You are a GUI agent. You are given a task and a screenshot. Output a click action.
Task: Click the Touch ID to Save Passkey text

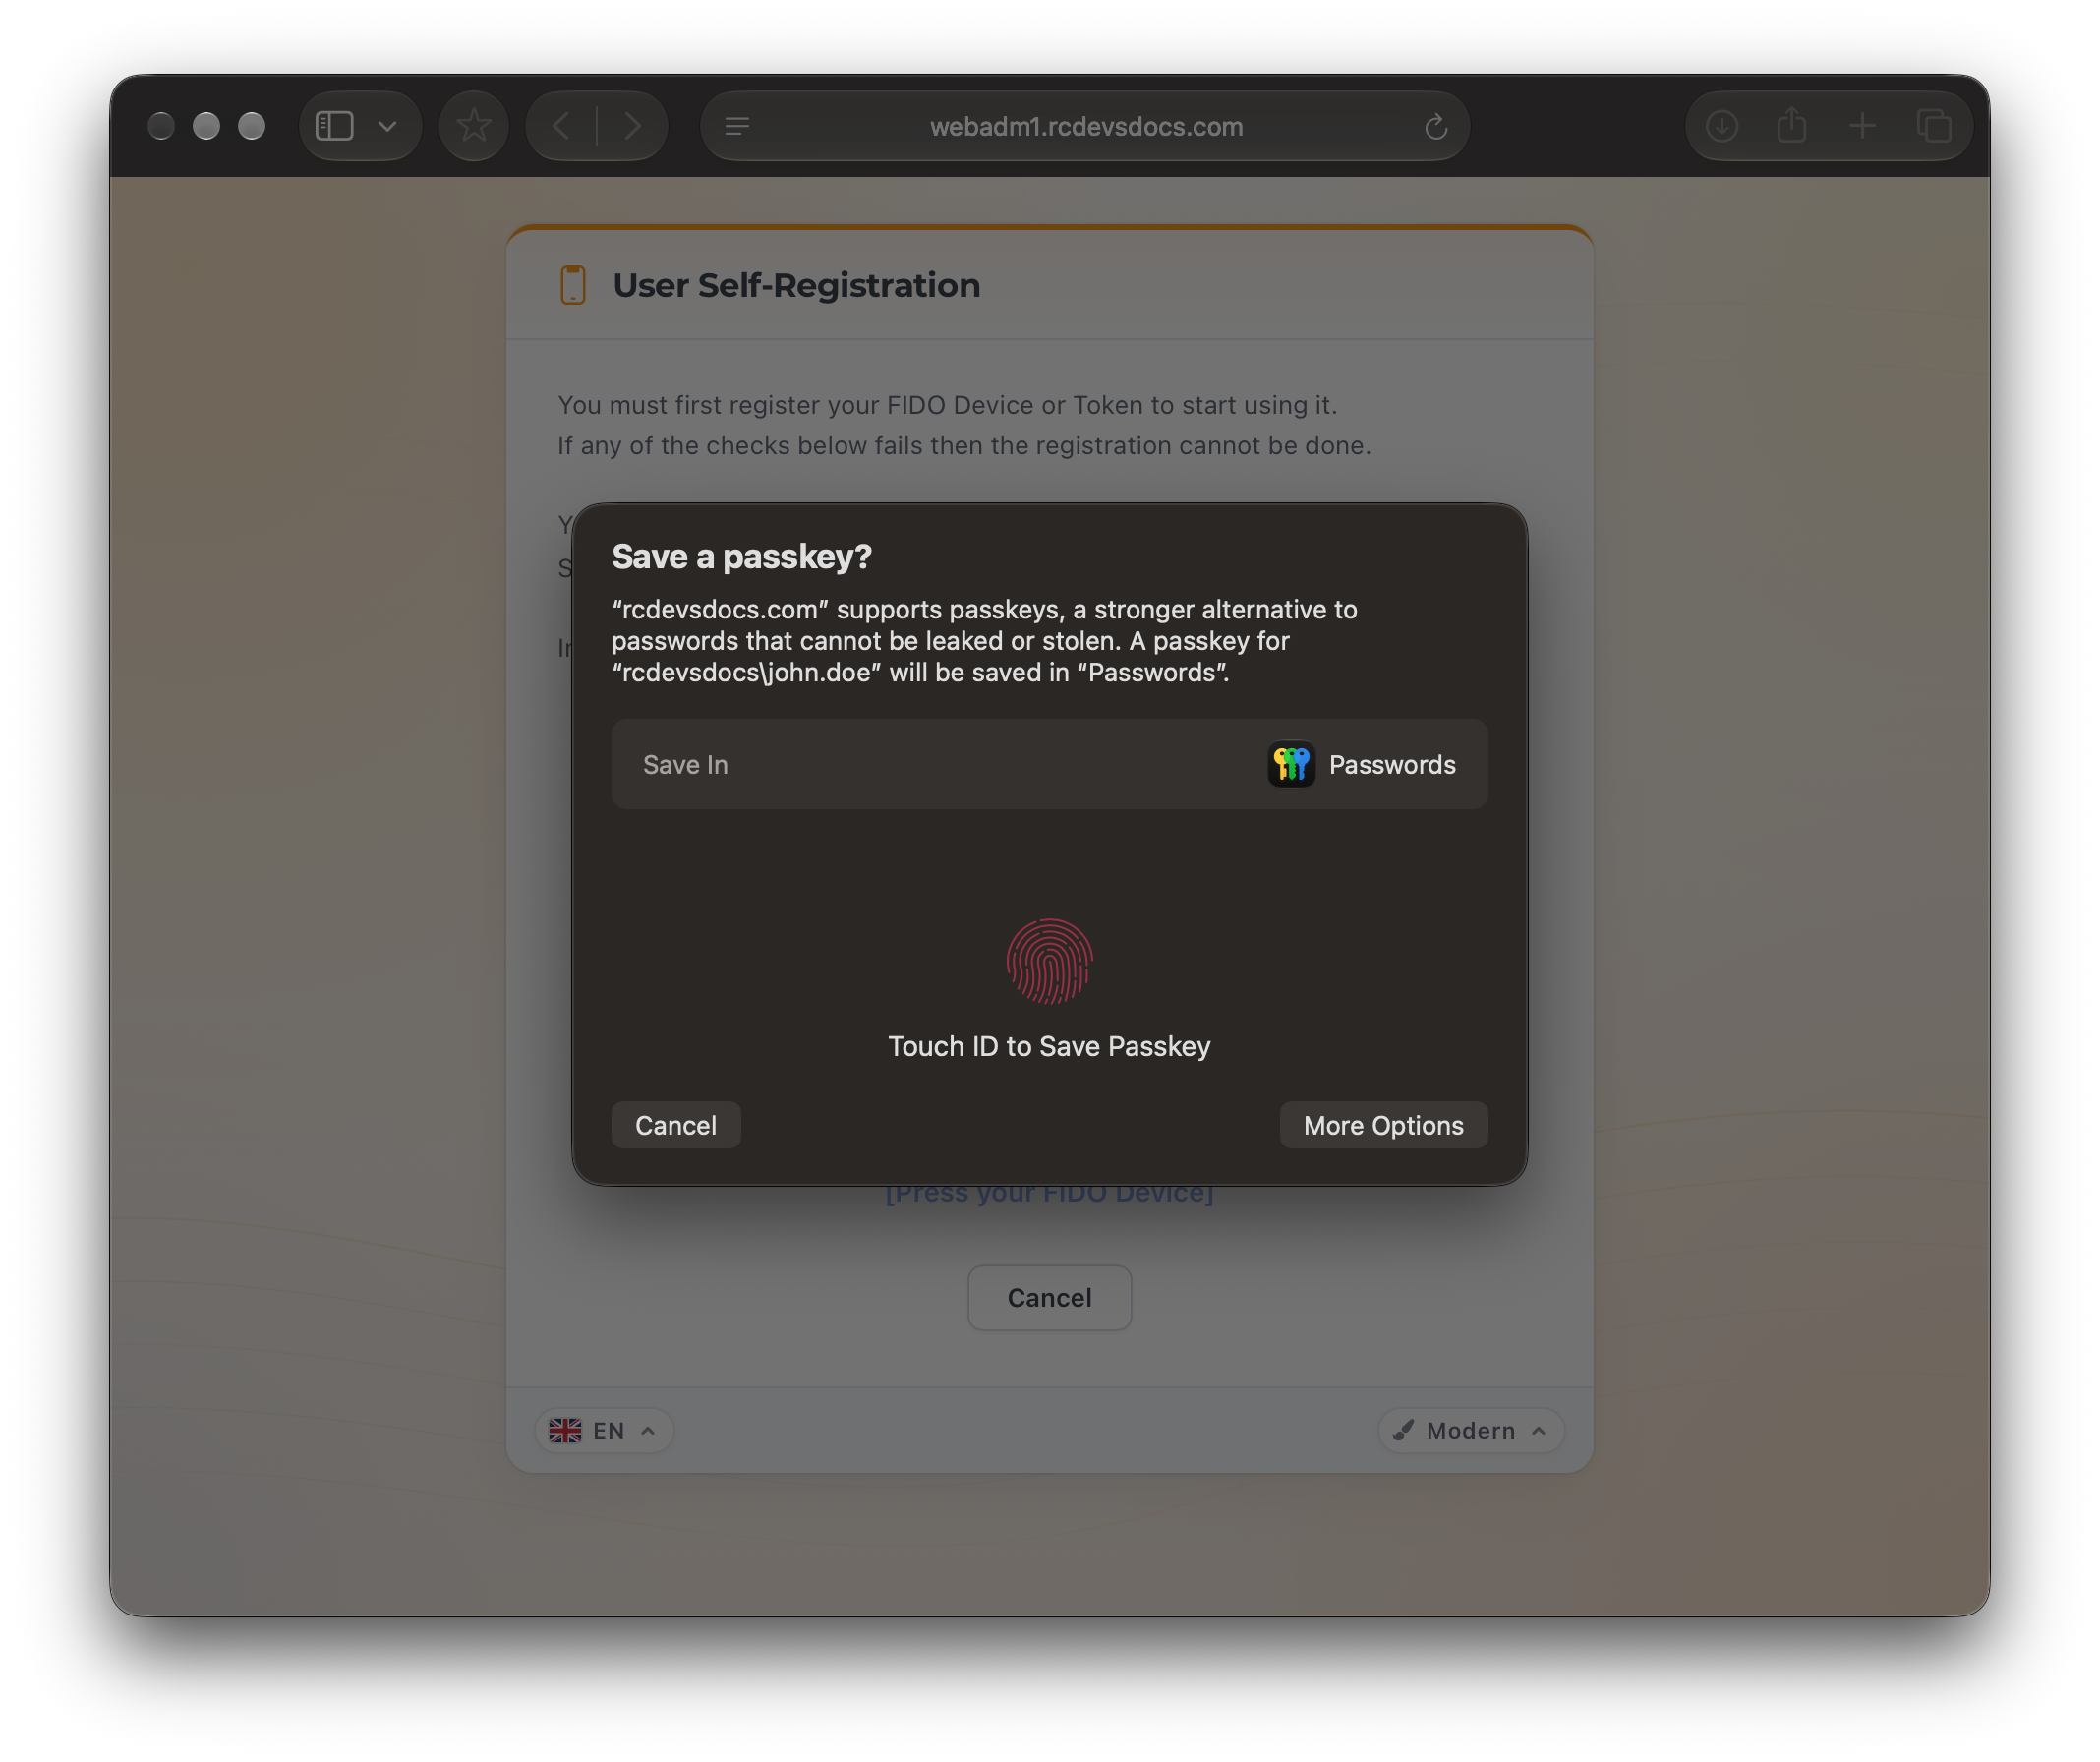(x=1049, y=1047)
